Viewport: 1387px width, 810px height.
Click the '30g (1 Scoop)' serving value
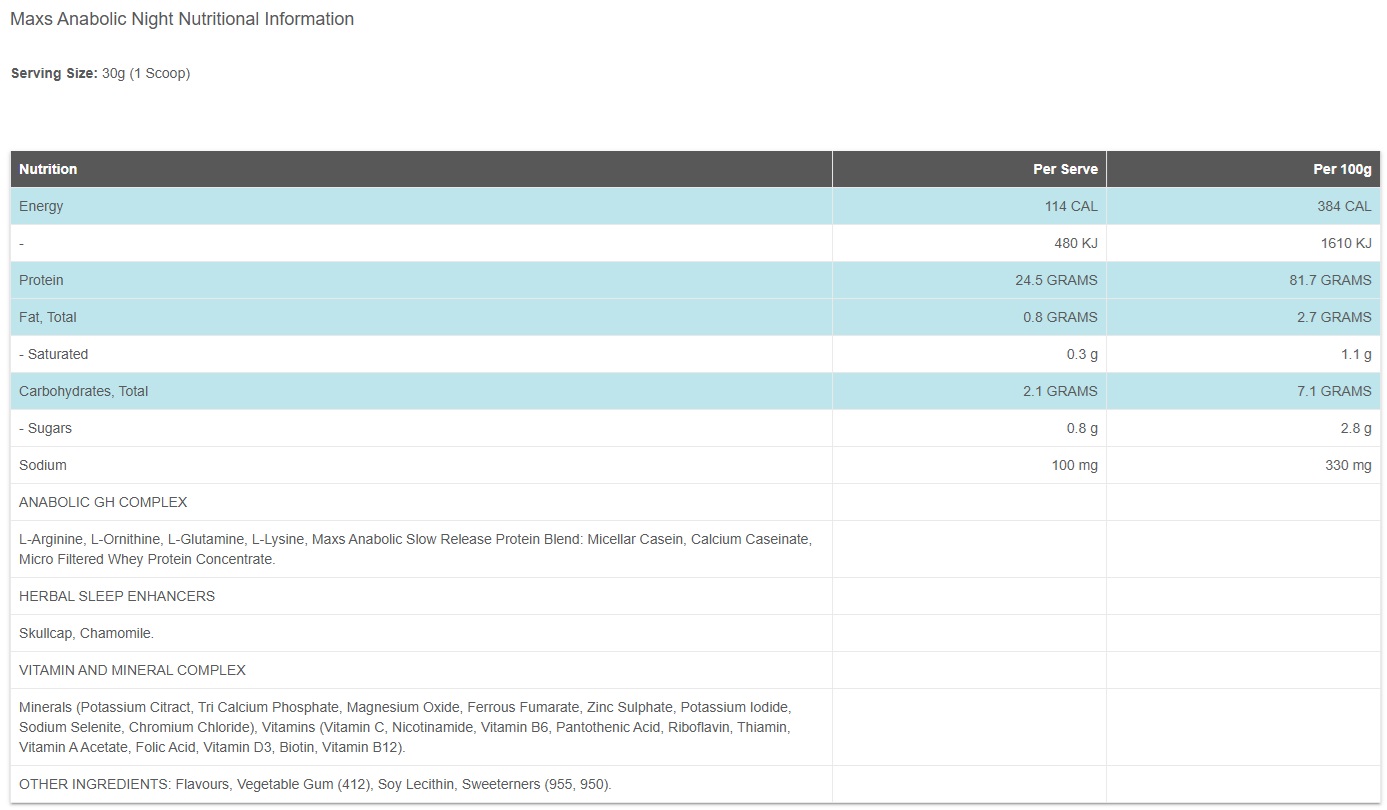tap(146, 73)
